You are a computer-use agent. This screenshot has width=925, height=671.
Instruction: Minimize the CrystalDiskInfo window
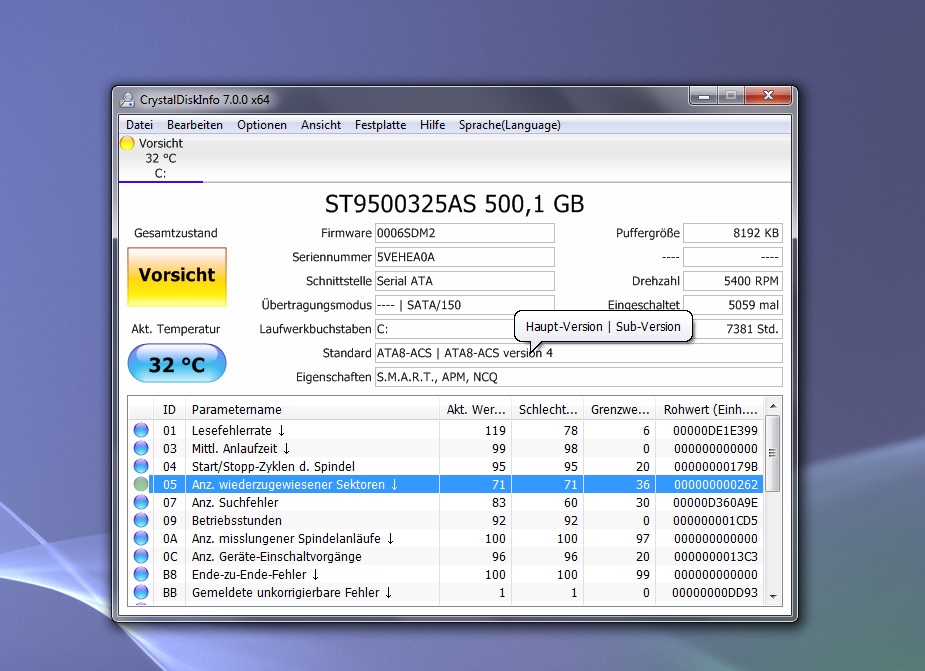coord(704,96)
